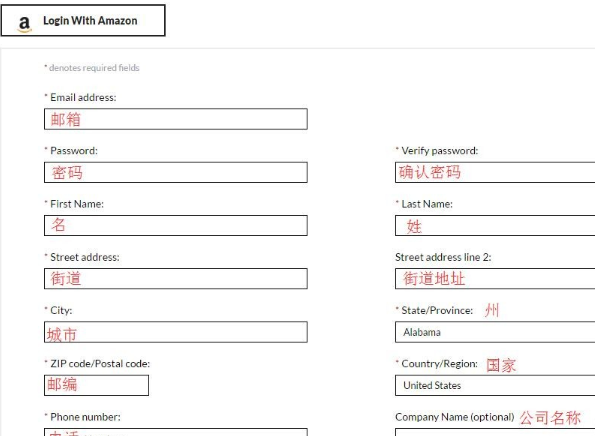This screenshot has width=595, height=436.
Task: Click the Login With Amazon button
Action: [83, 20]
